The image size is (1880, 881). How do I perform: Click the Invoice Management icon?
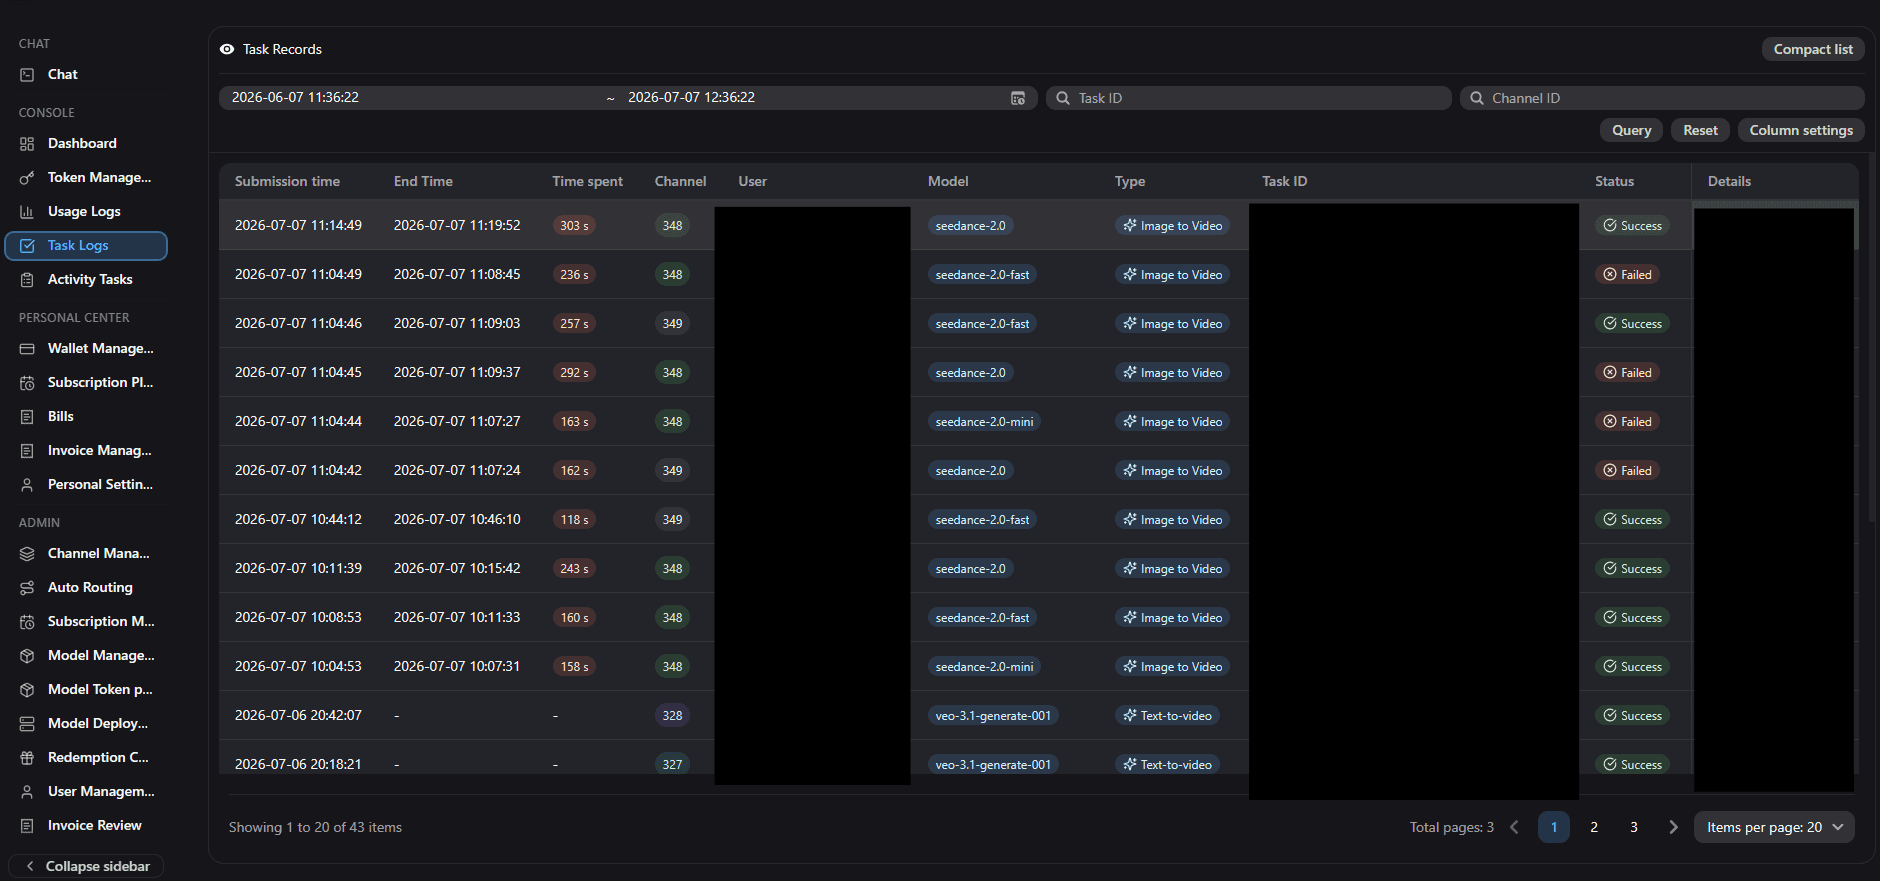[27, 451]
